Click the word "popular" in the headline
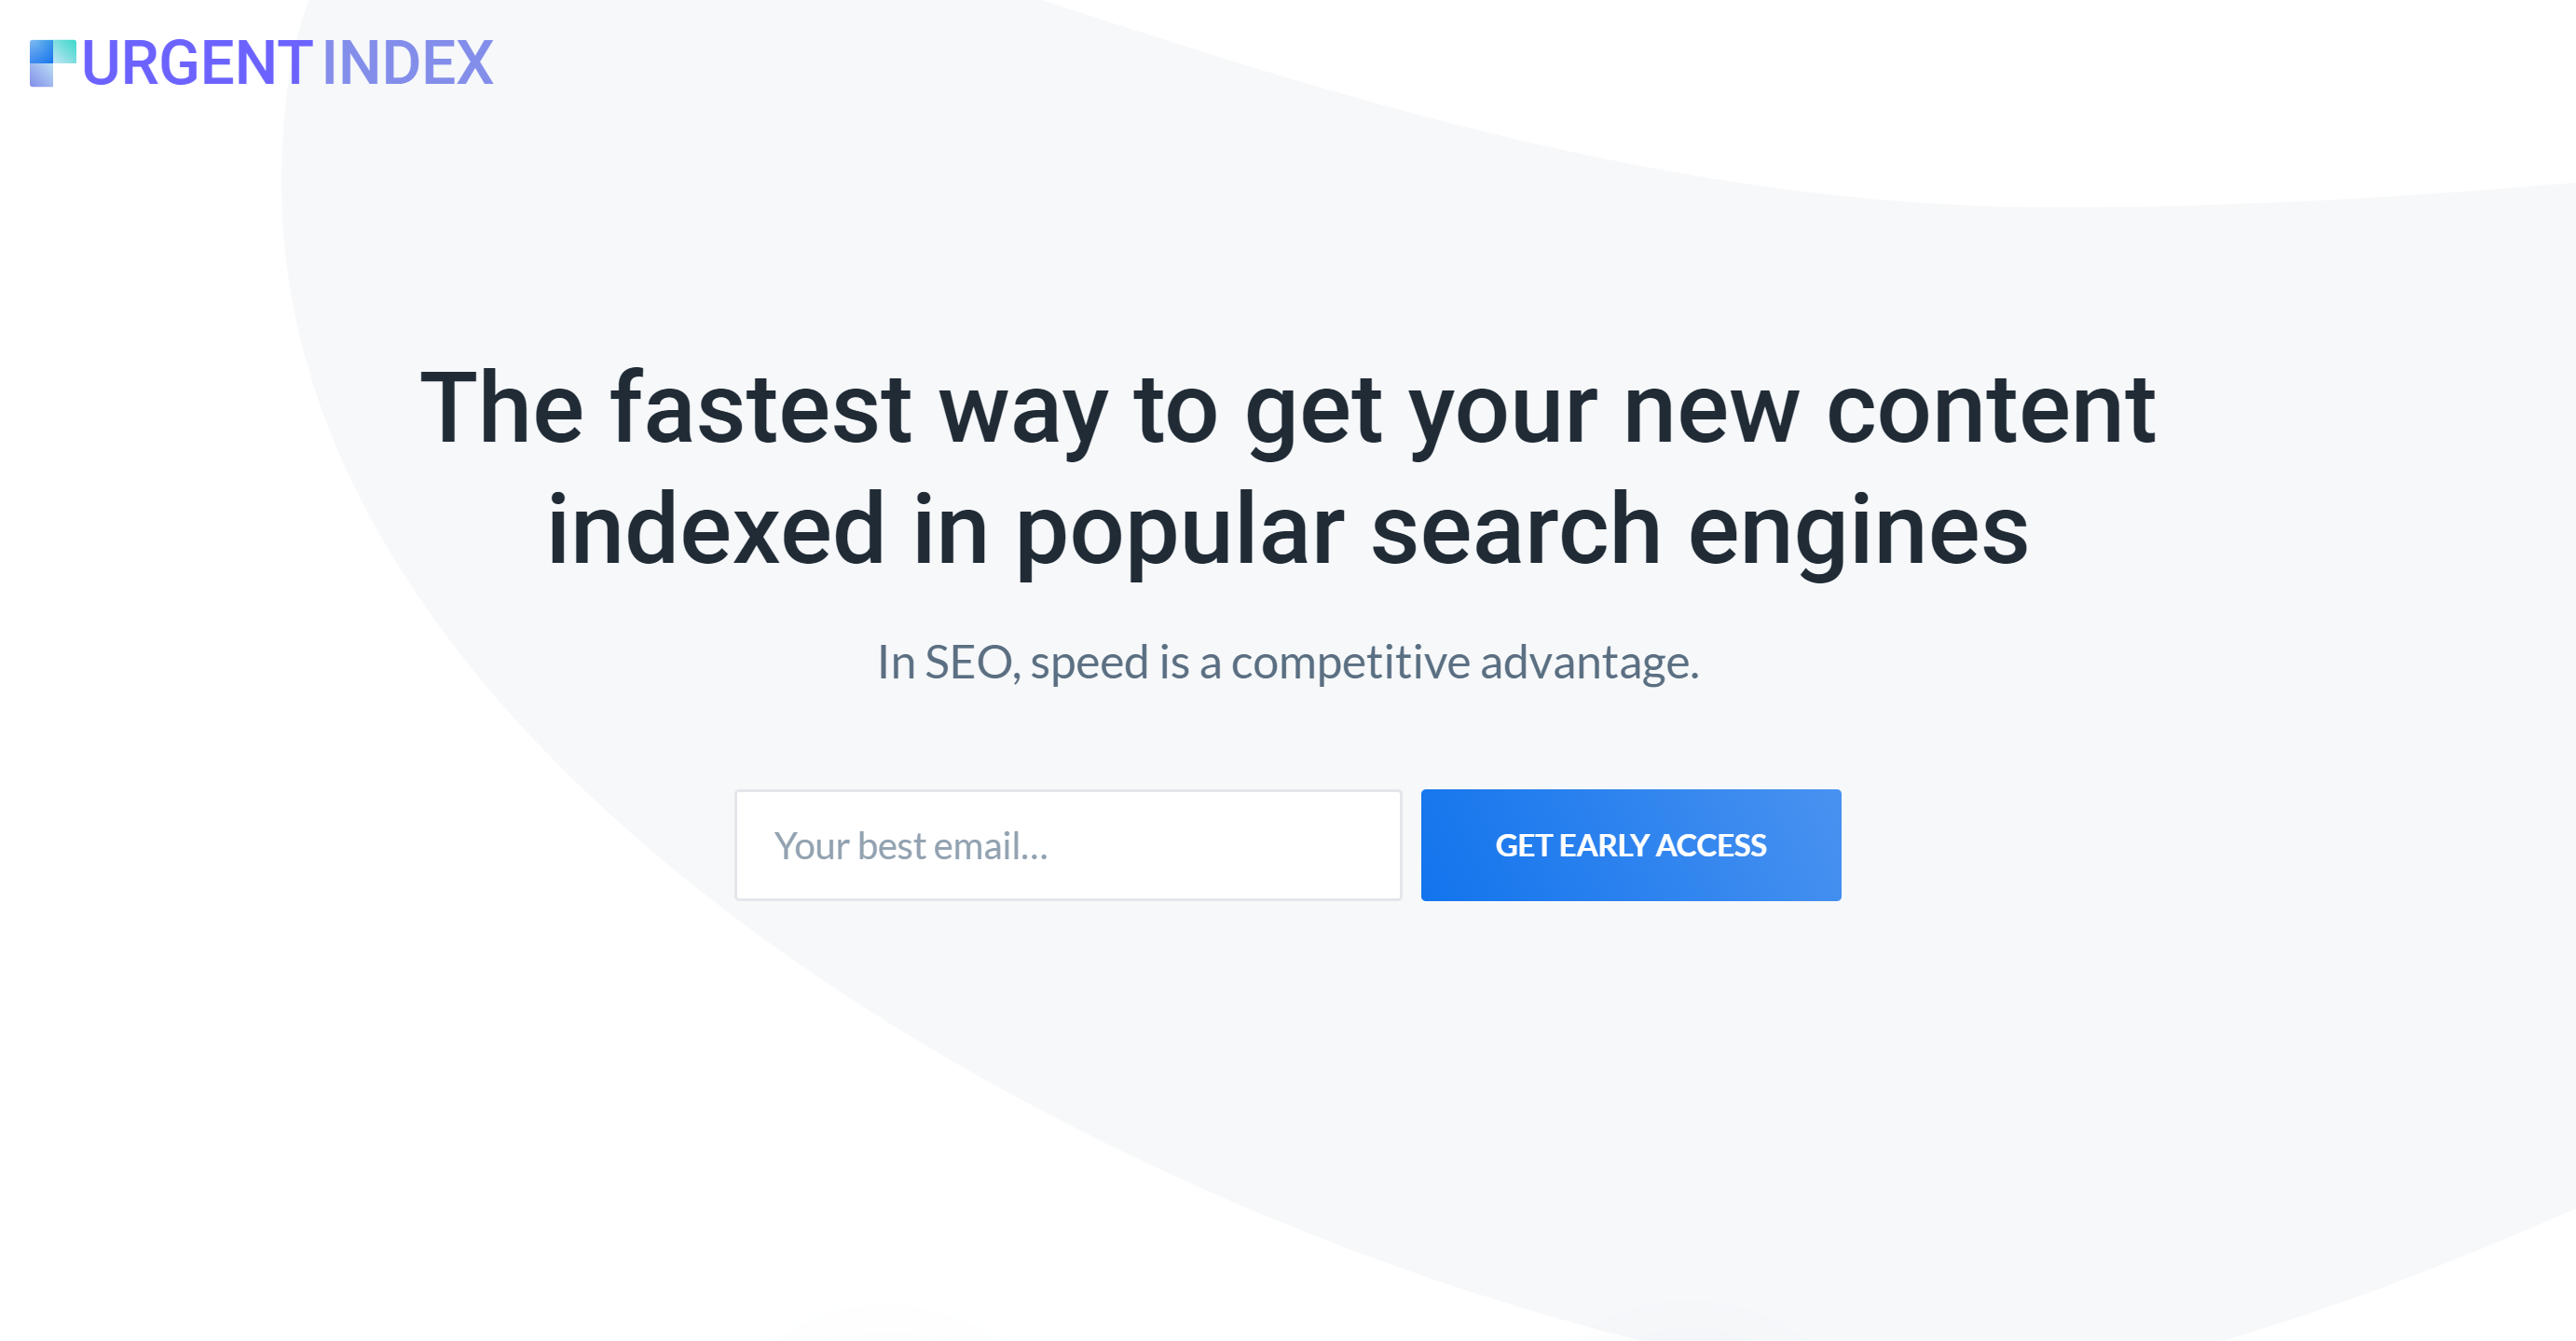 tap(1180, 530)
